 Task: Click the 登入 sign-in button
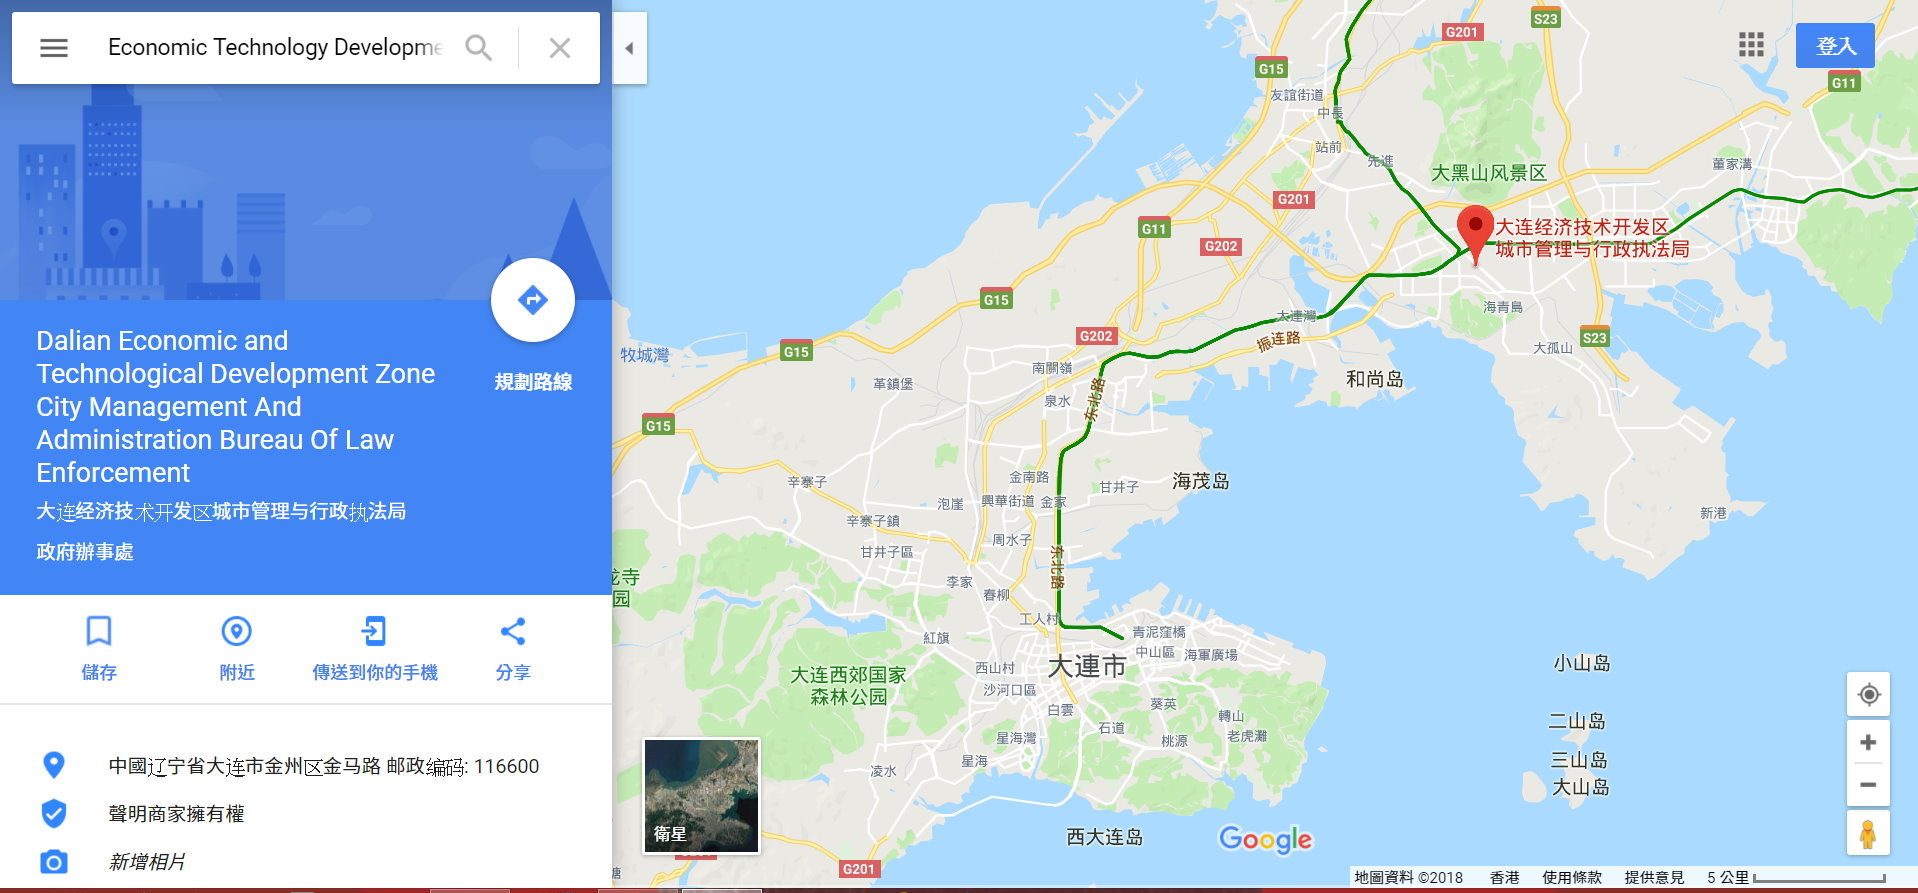click(1835, 46)
